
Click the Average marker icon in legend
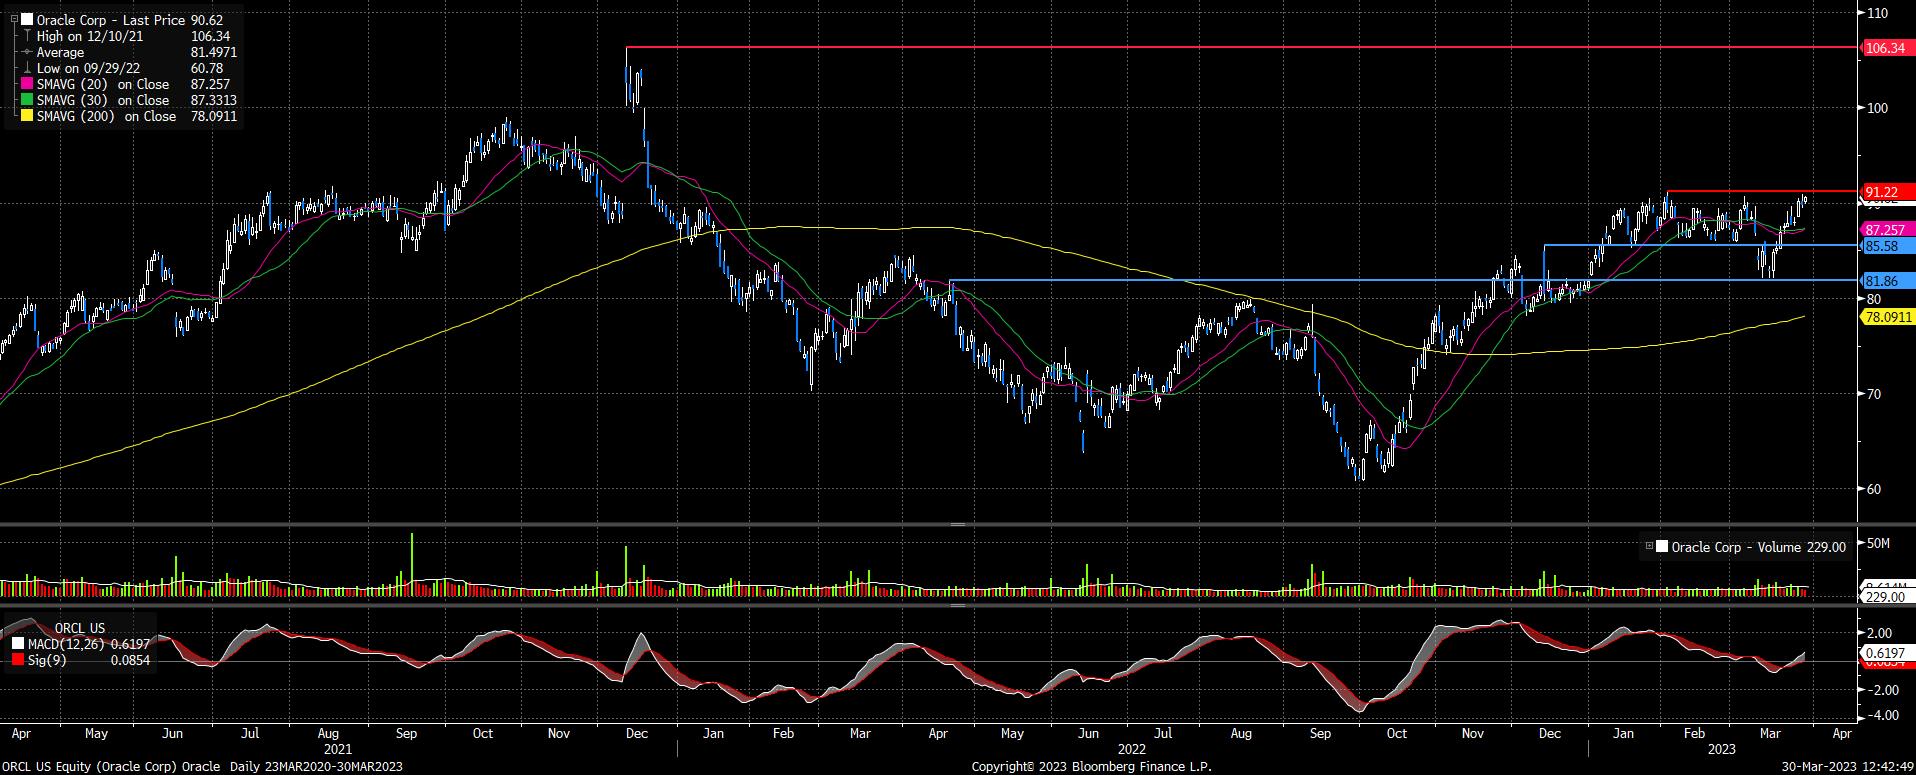pyautogui.click(x=27, y=52)
